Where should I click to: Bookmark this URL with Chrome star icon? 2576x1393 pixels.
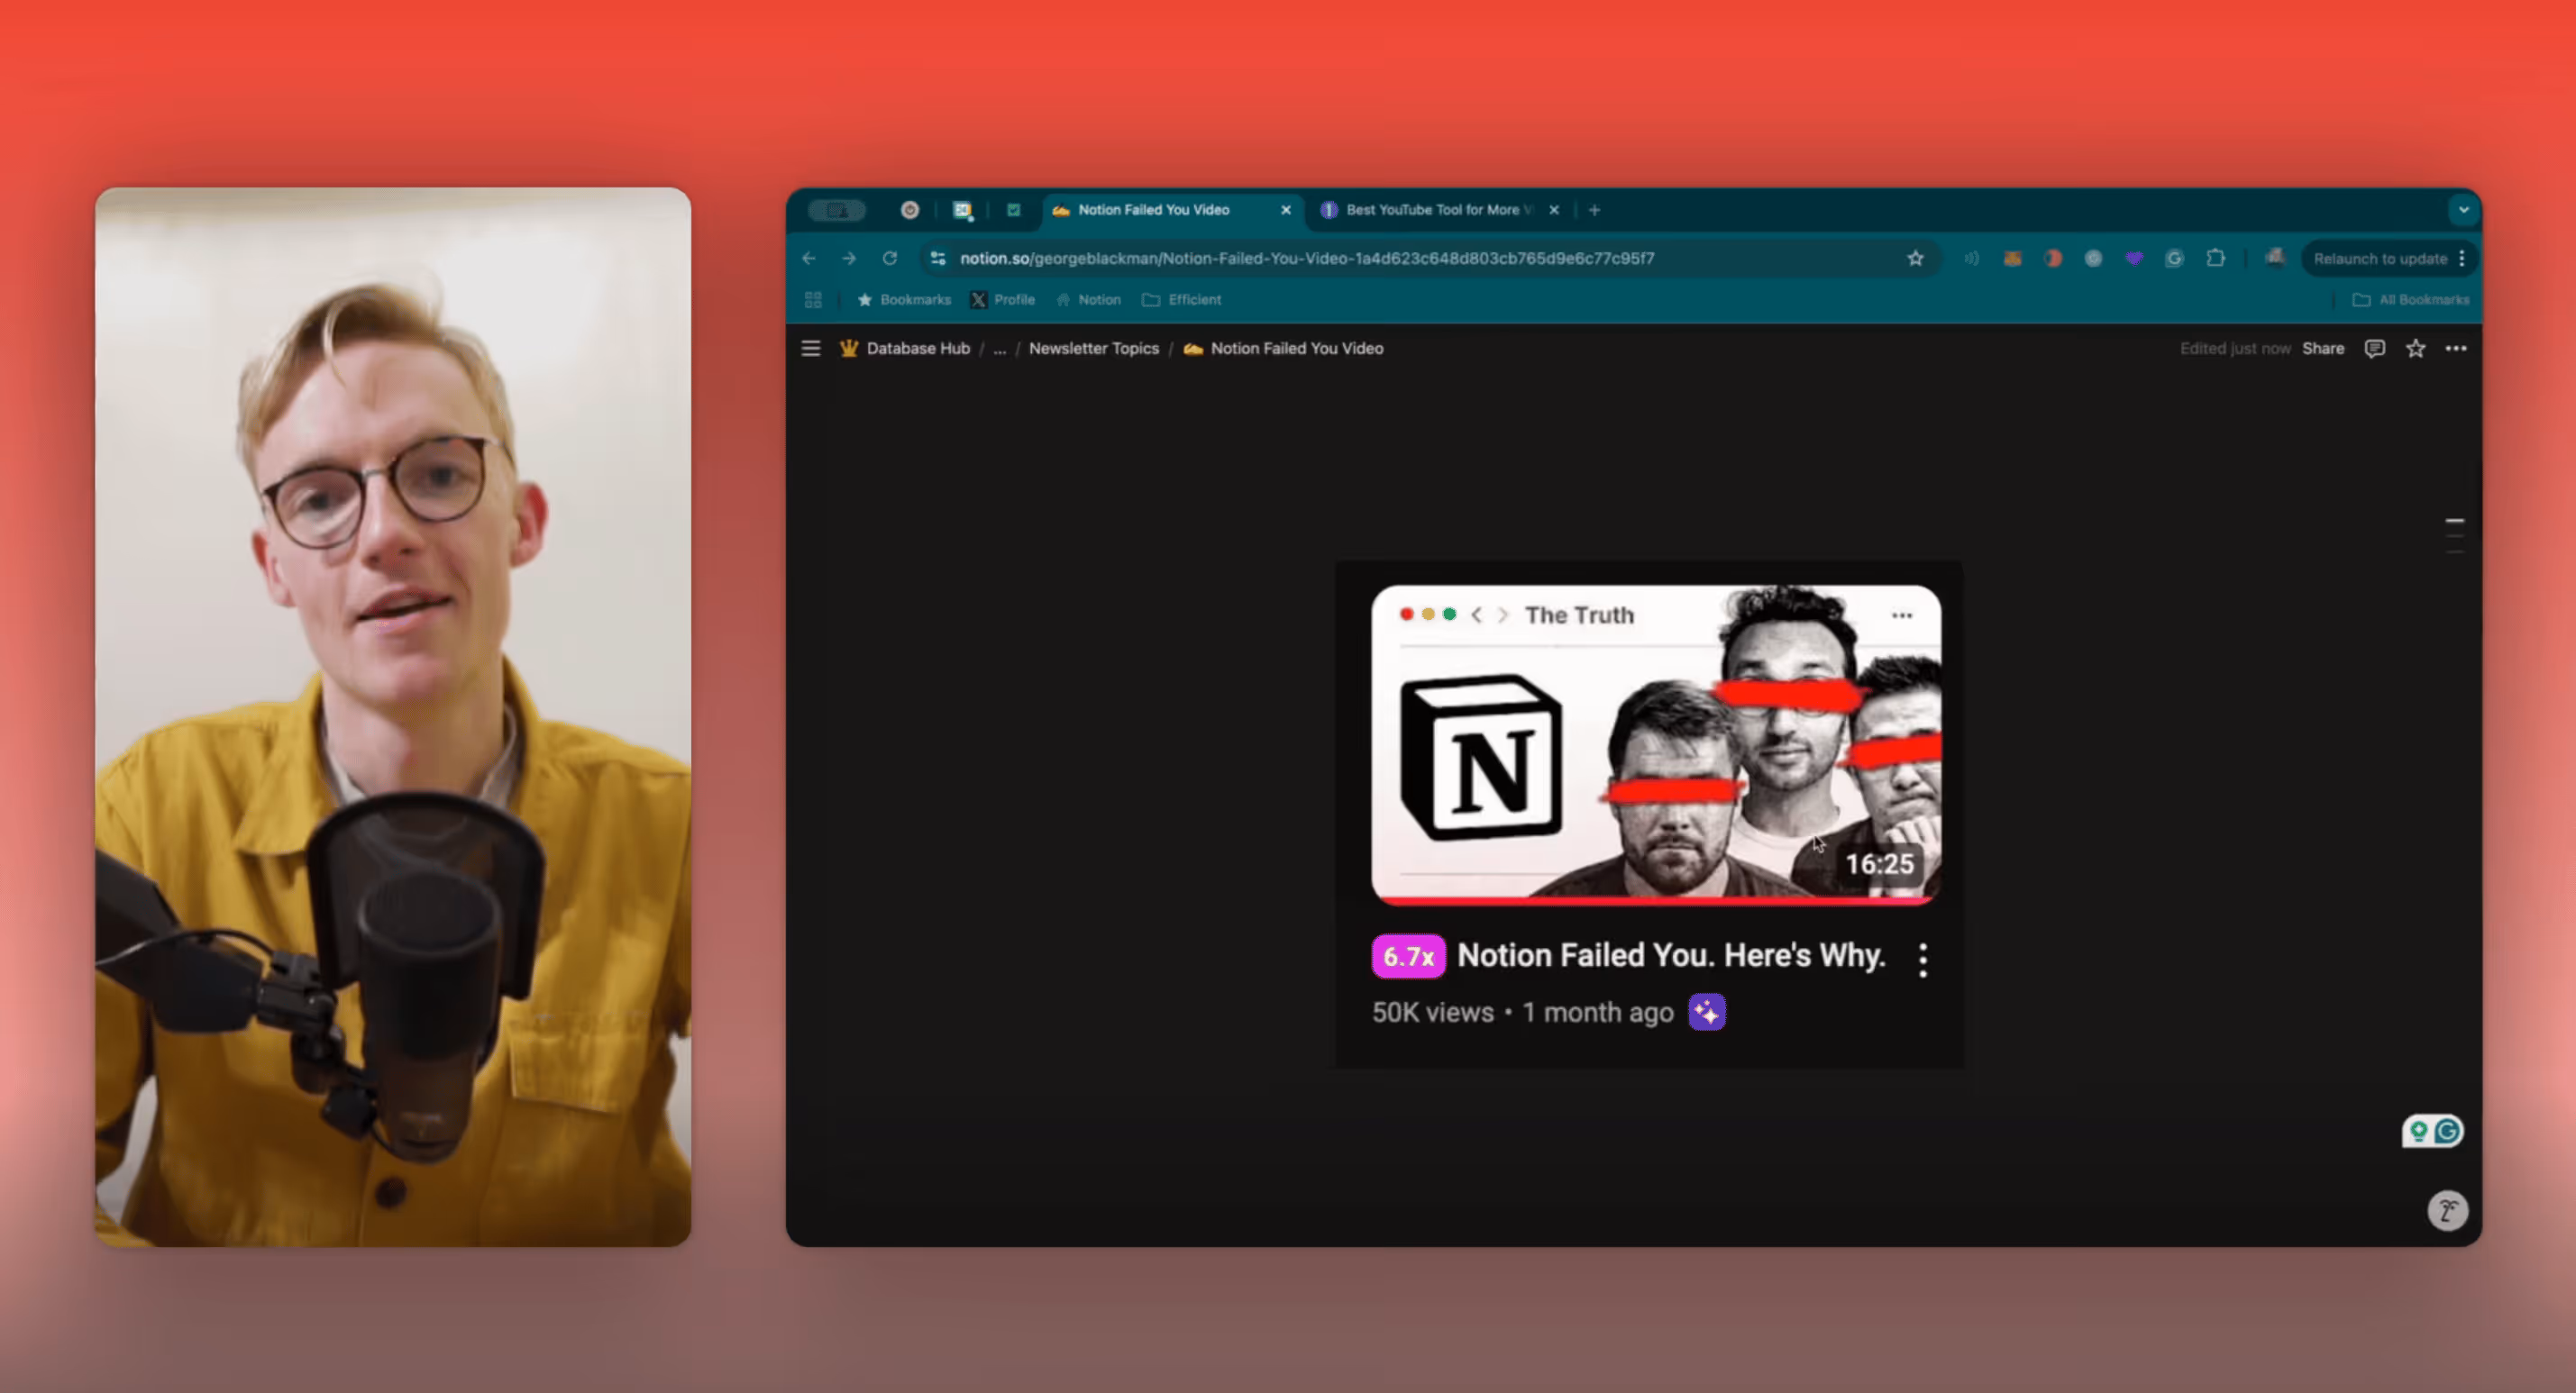click(1915, 258)
